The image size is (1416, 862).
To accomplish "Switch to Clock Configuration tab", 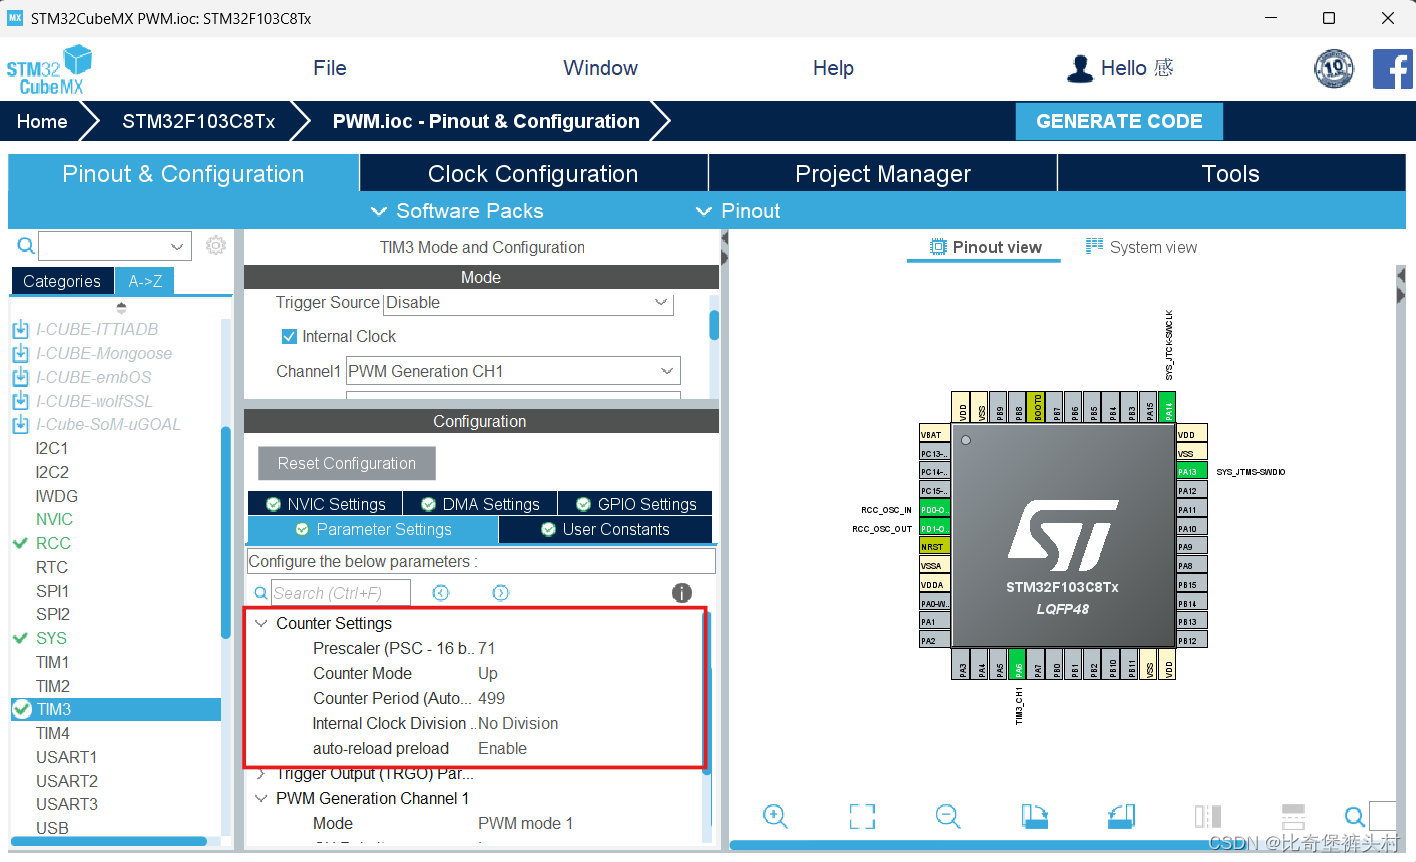I will [x=533, y=173].
